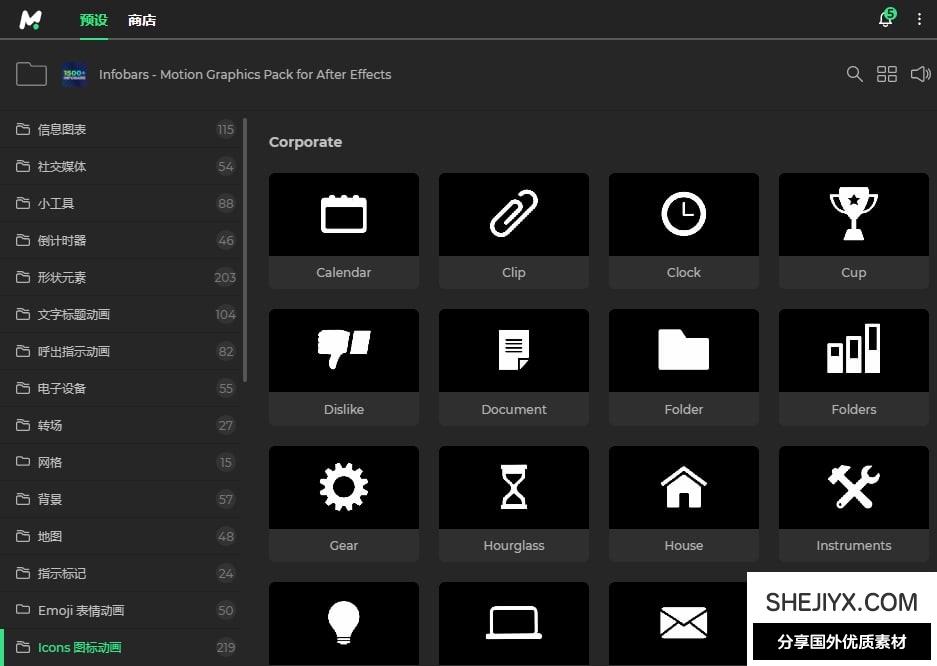937x666 pixels.
Task: Click the Motion Bro logo icon
Action: click(31, 20)
